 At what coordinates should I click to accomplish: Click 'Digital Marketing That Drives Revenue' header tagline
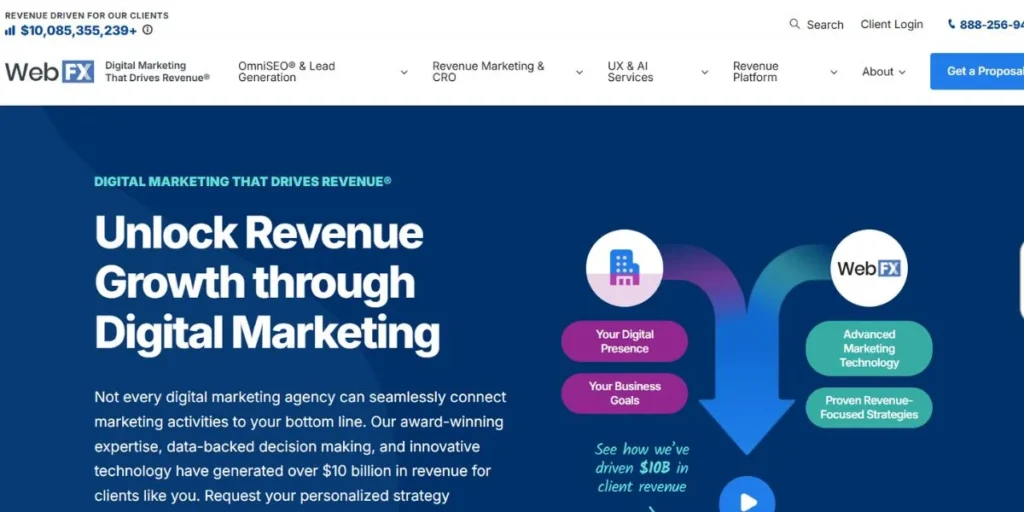[x=157, y=71]
